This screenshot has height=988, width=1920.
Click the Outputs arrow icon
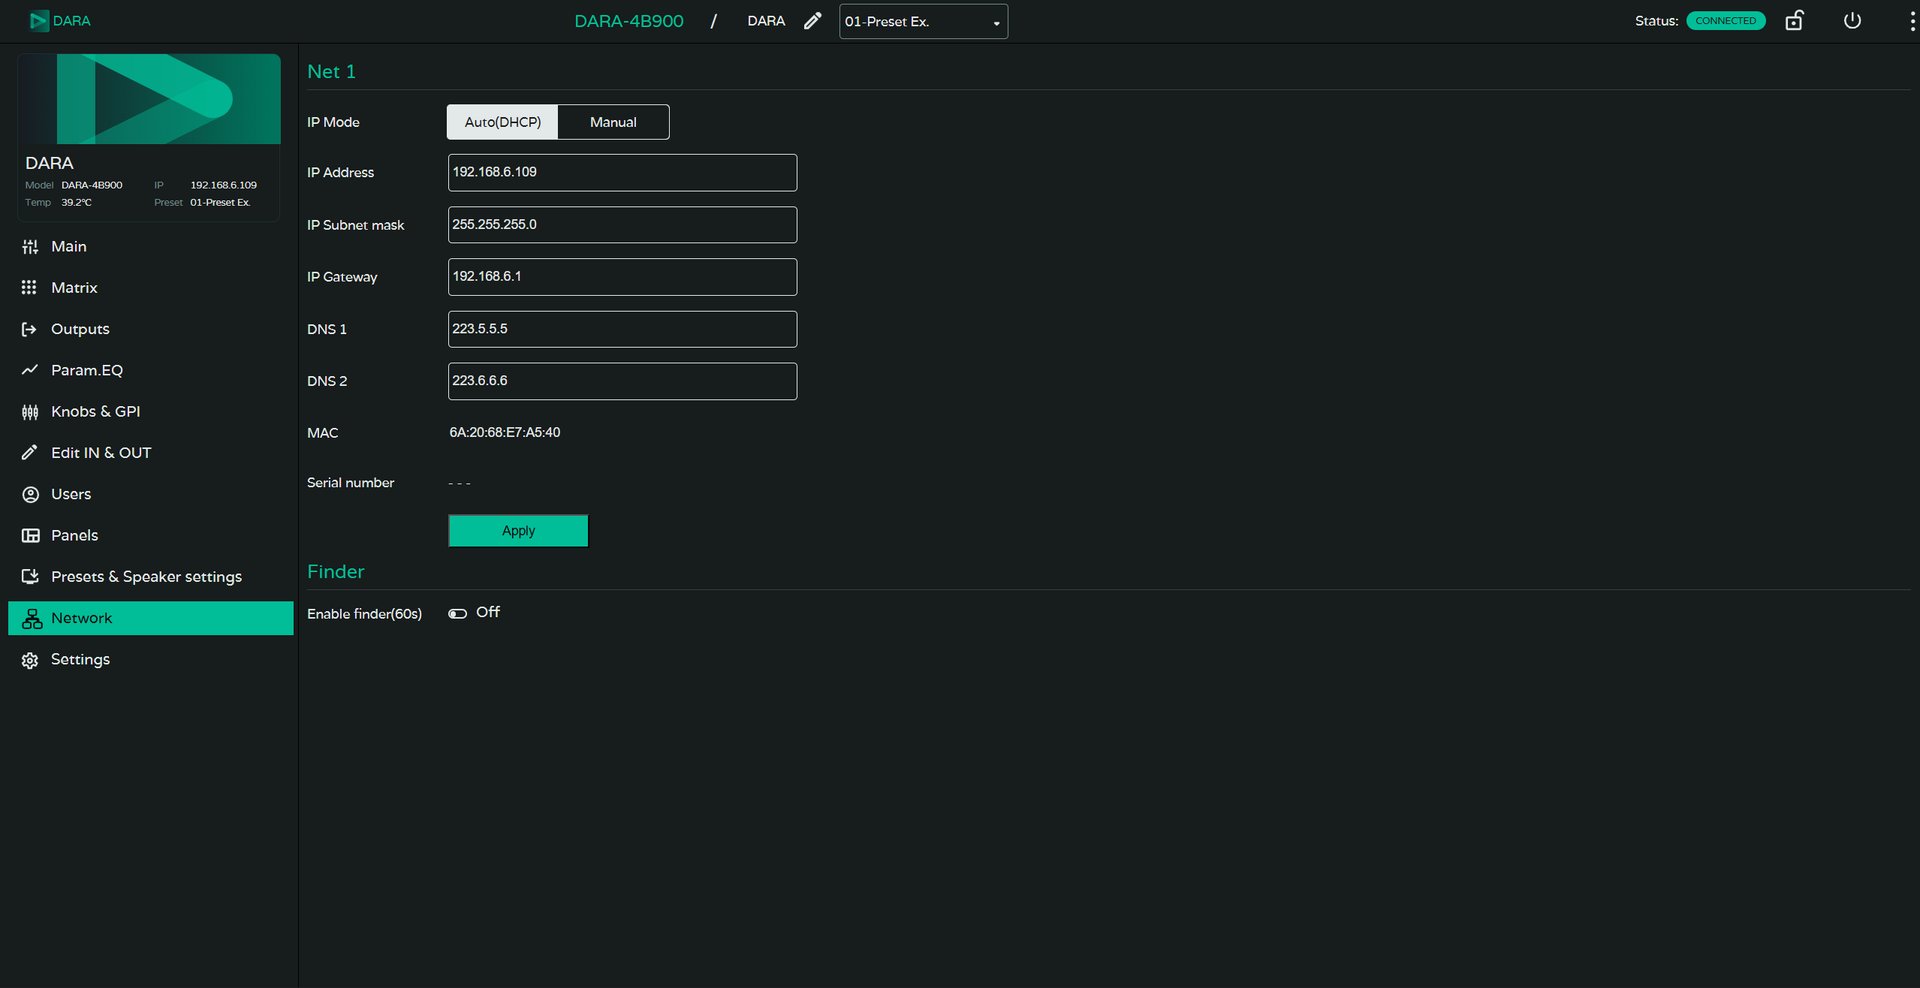tap(29, 329)
